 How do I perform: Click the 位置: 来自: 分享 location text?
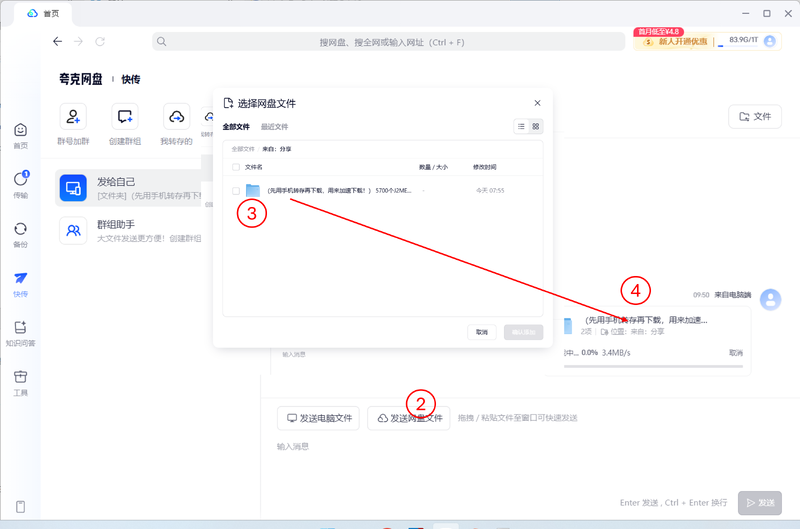coord(633,332)
